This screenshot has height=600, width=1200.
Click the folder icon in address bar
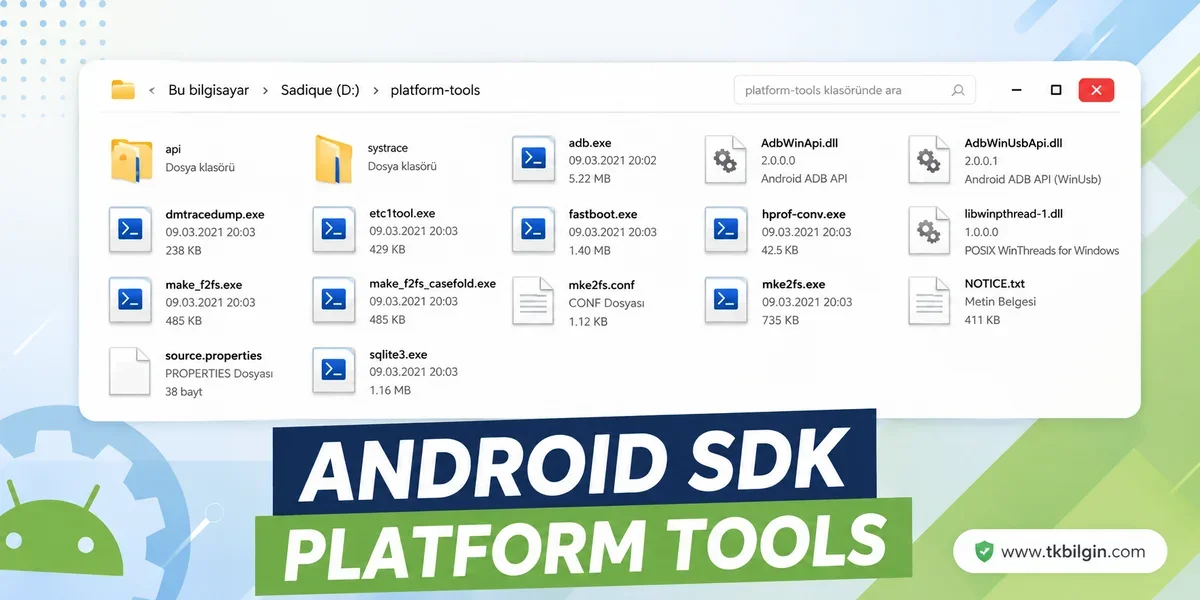(x=122, y=90)
